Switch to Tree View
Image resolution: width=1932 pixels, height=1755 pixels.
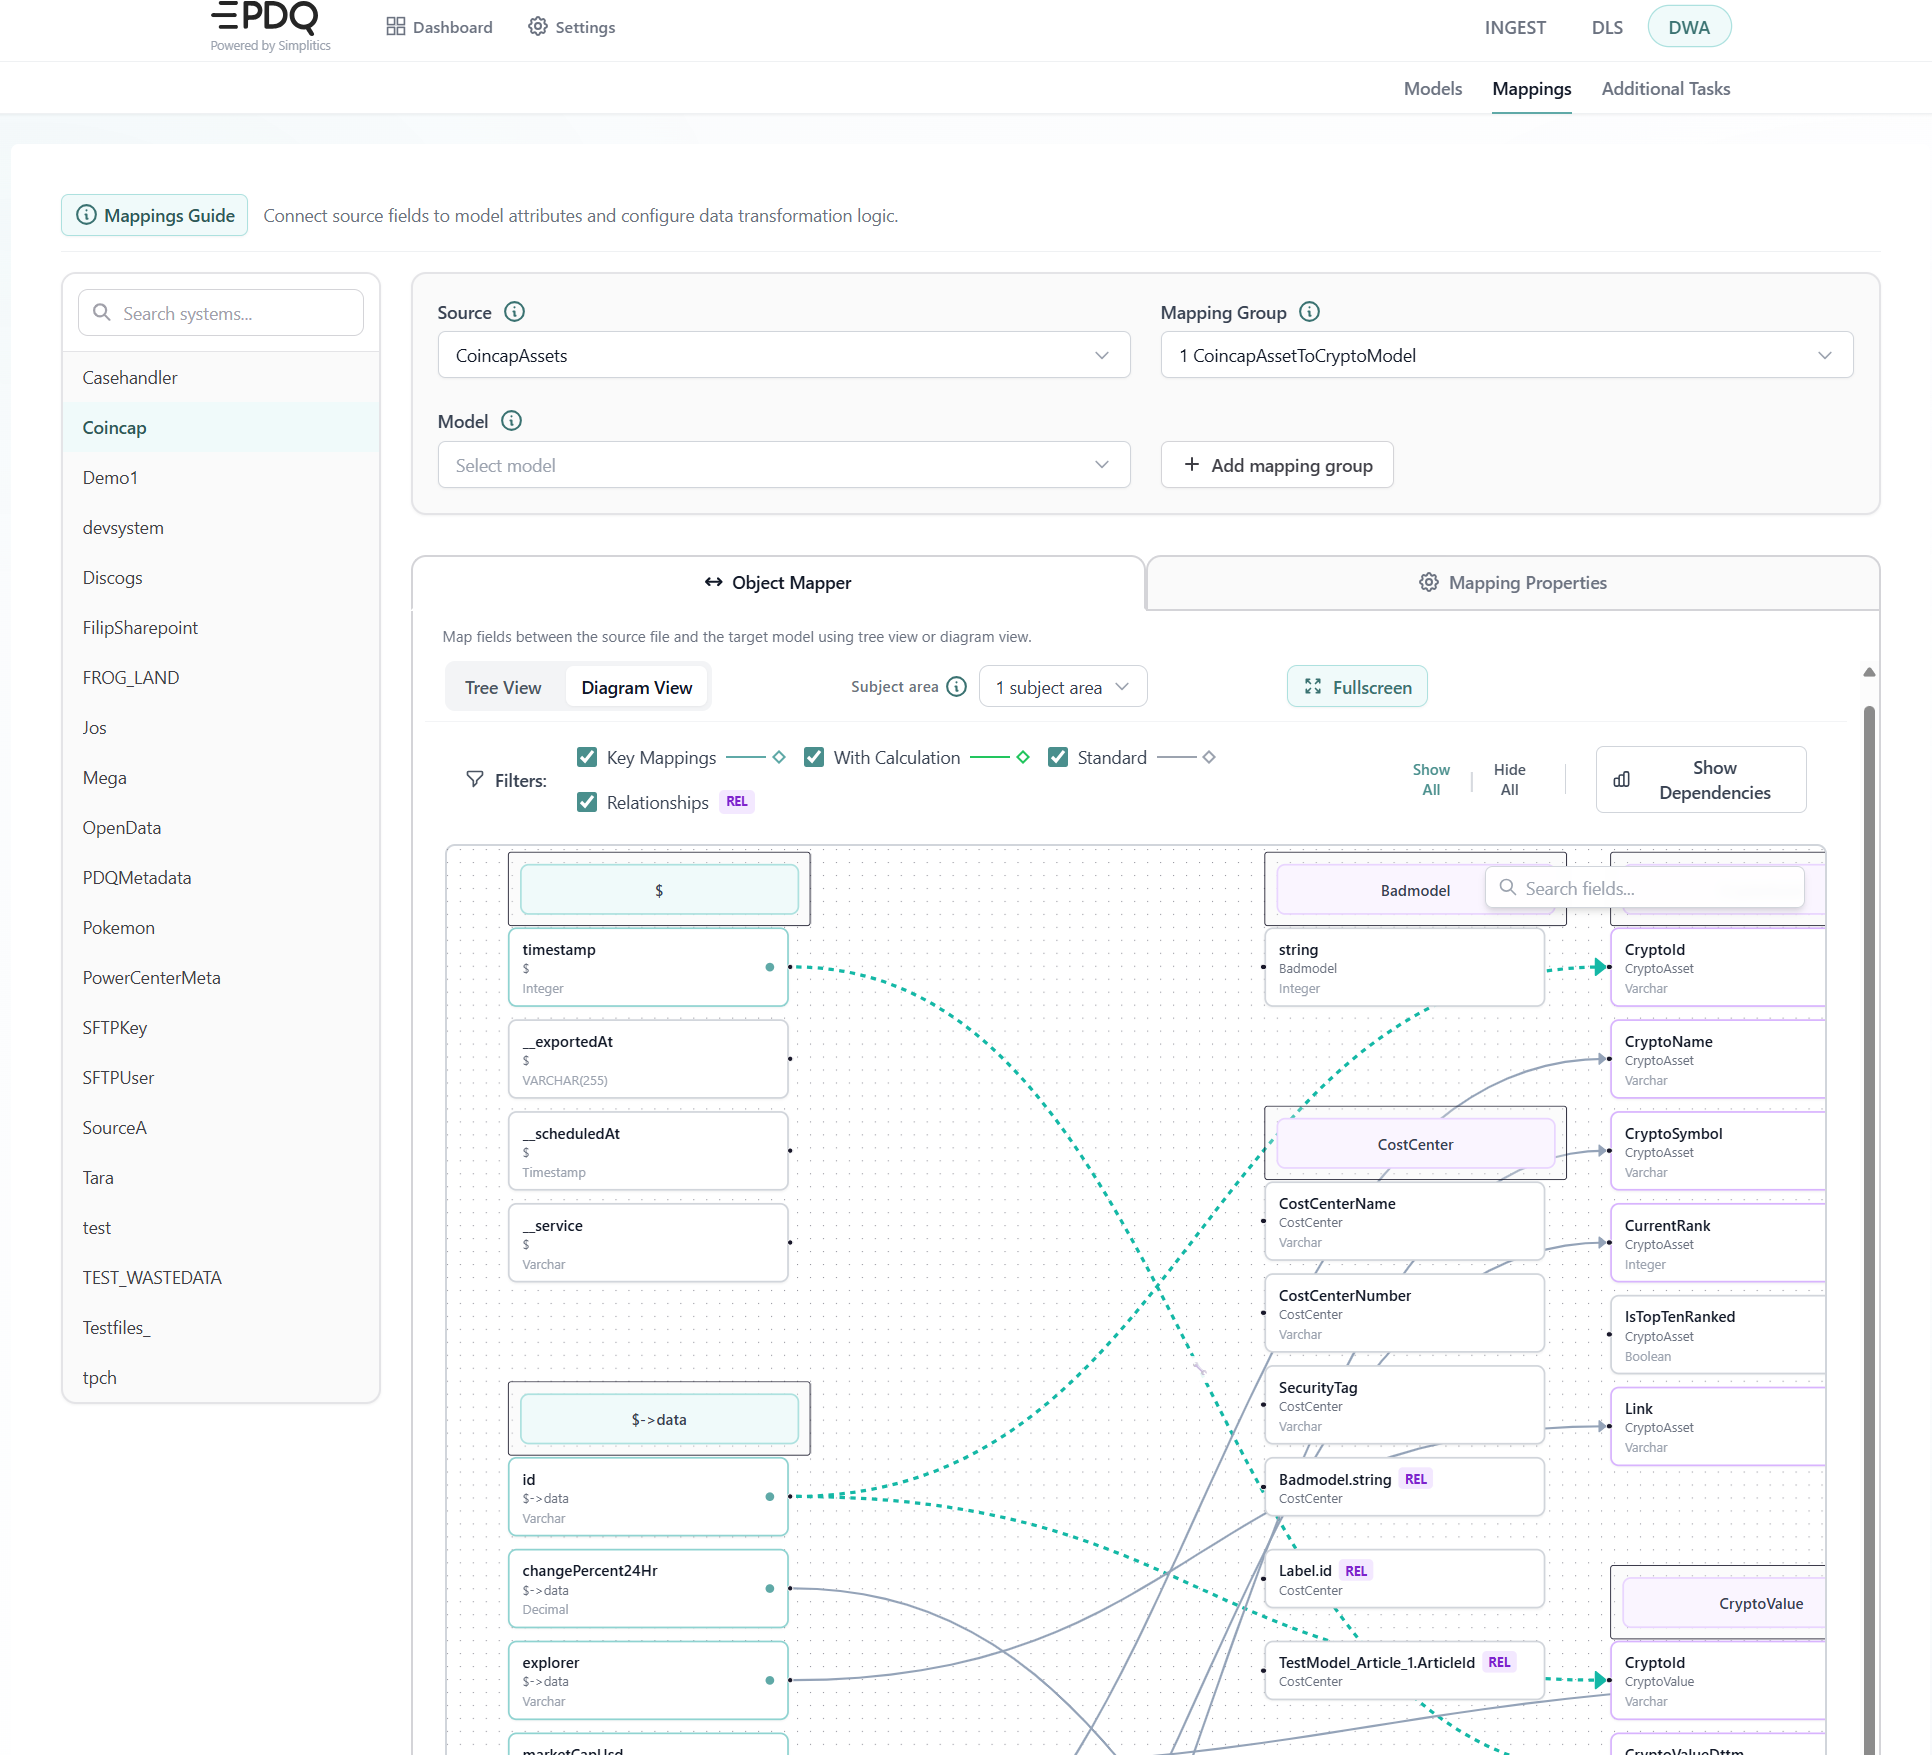[x=503, y=687]
